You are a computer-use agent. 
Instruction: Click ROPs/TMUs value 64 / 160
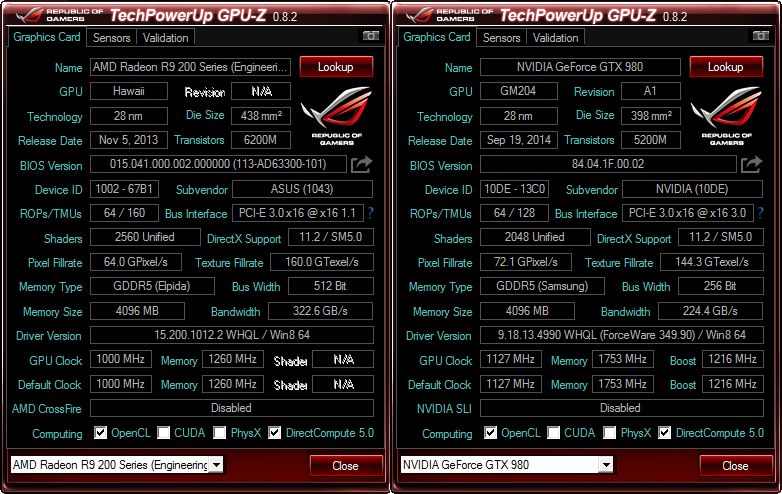click(124, 213)
